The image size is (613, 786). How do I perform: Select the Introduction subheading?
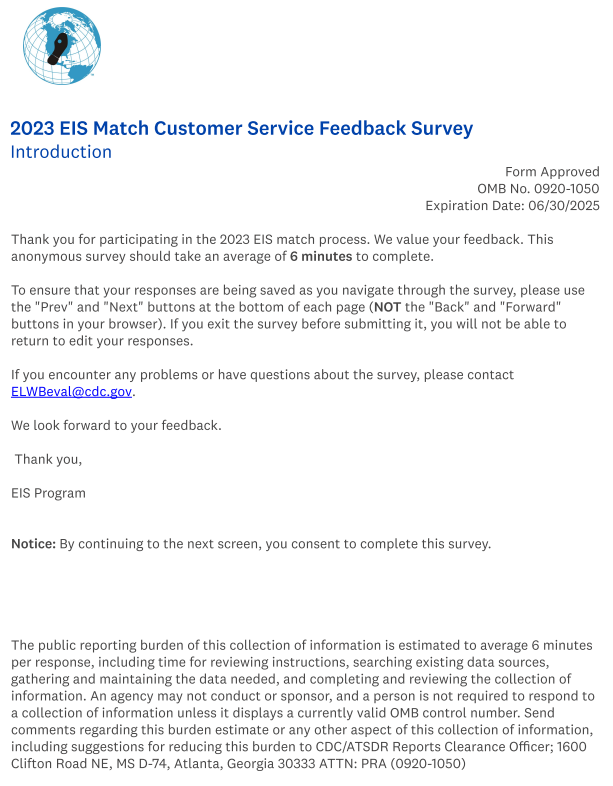point(61,152)
